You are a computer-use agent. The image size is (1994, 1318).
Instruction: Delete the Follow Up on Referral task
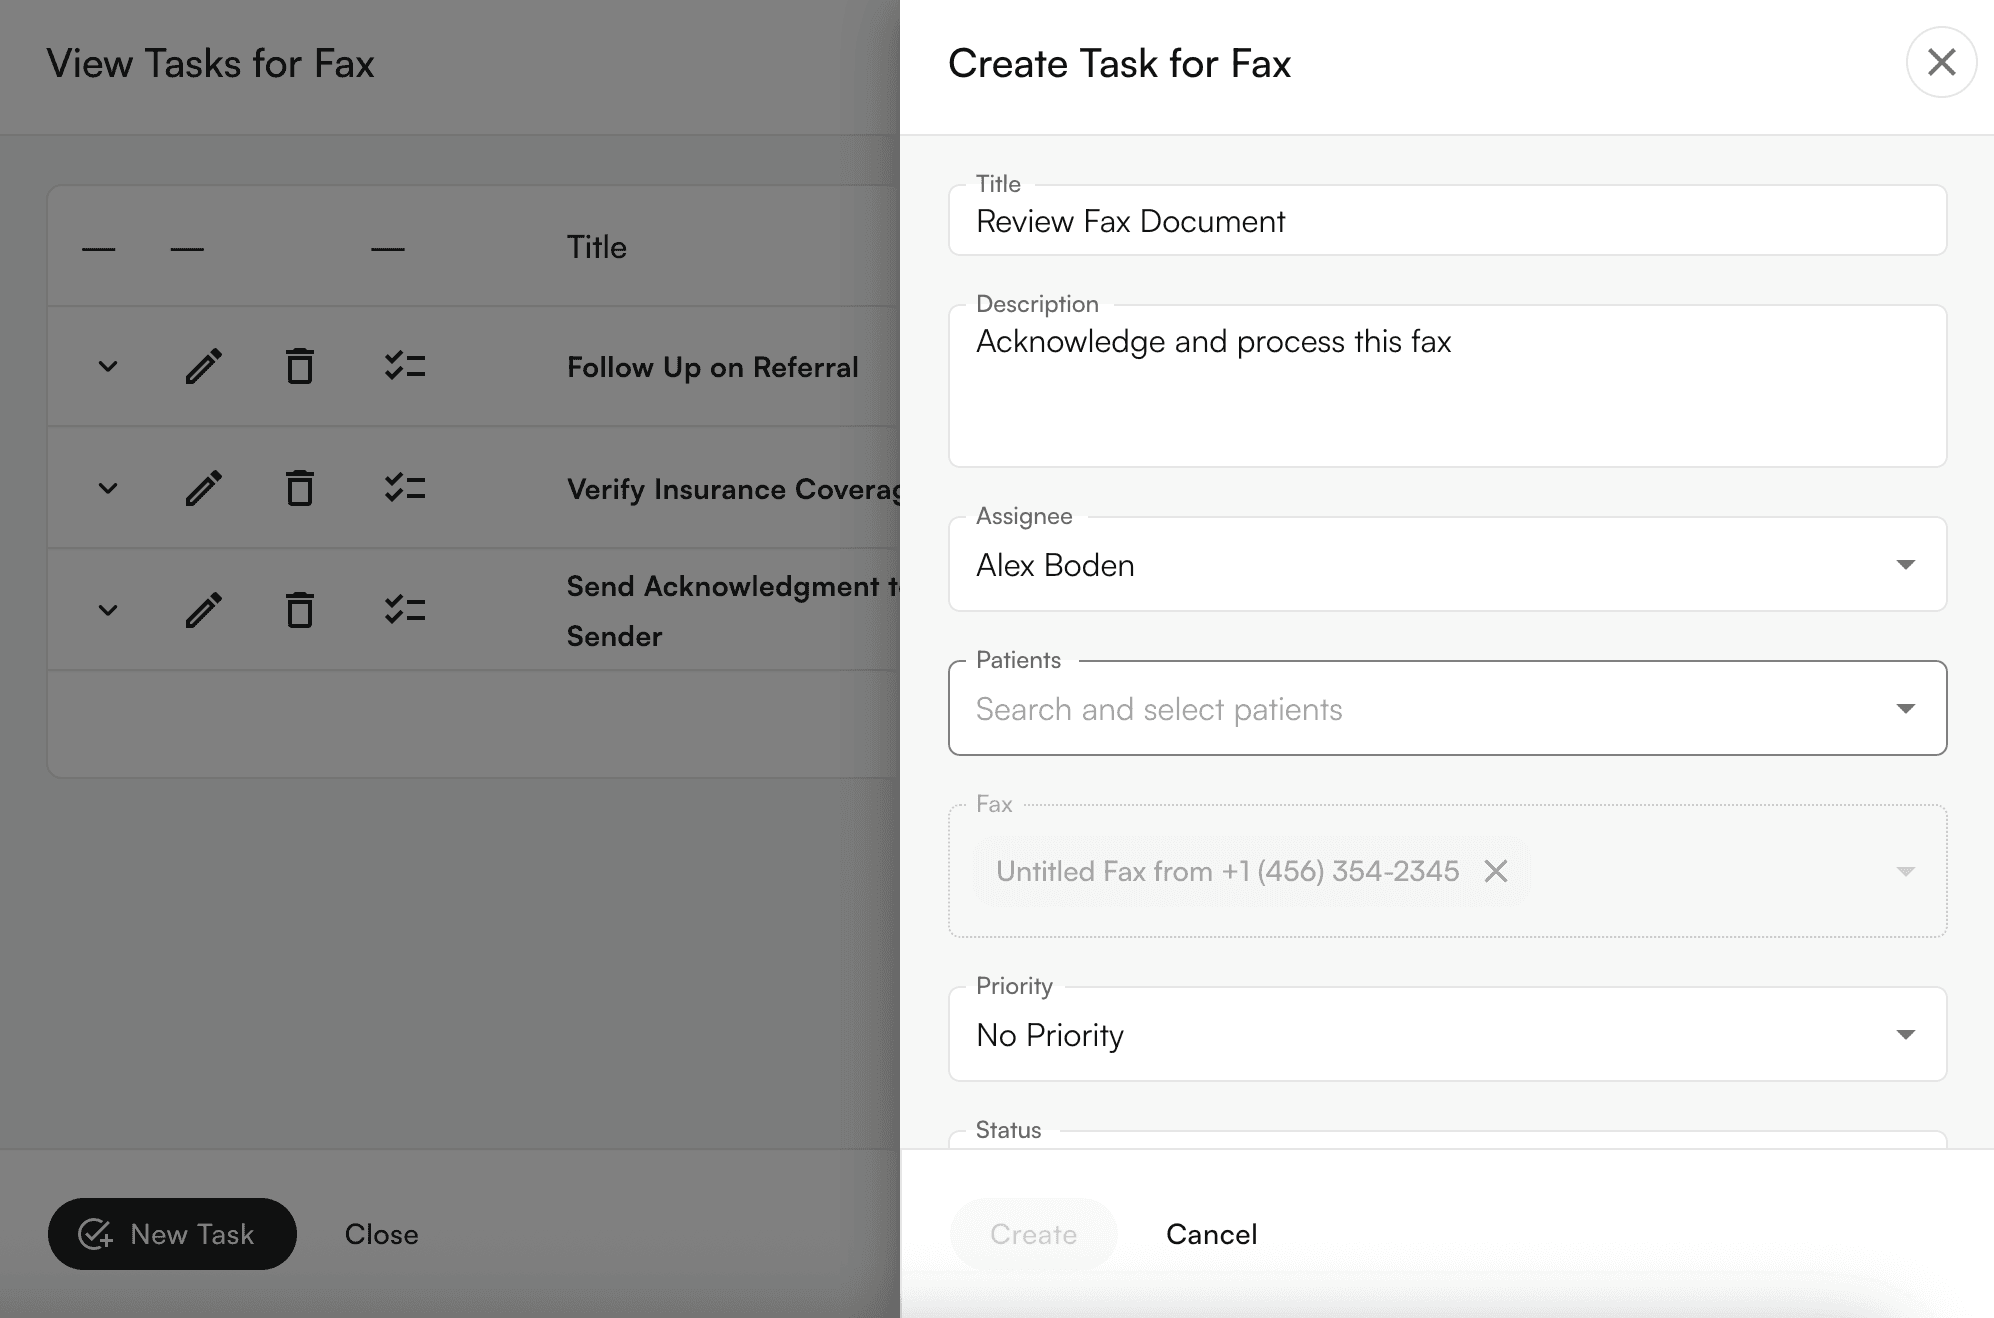(299, 366)
